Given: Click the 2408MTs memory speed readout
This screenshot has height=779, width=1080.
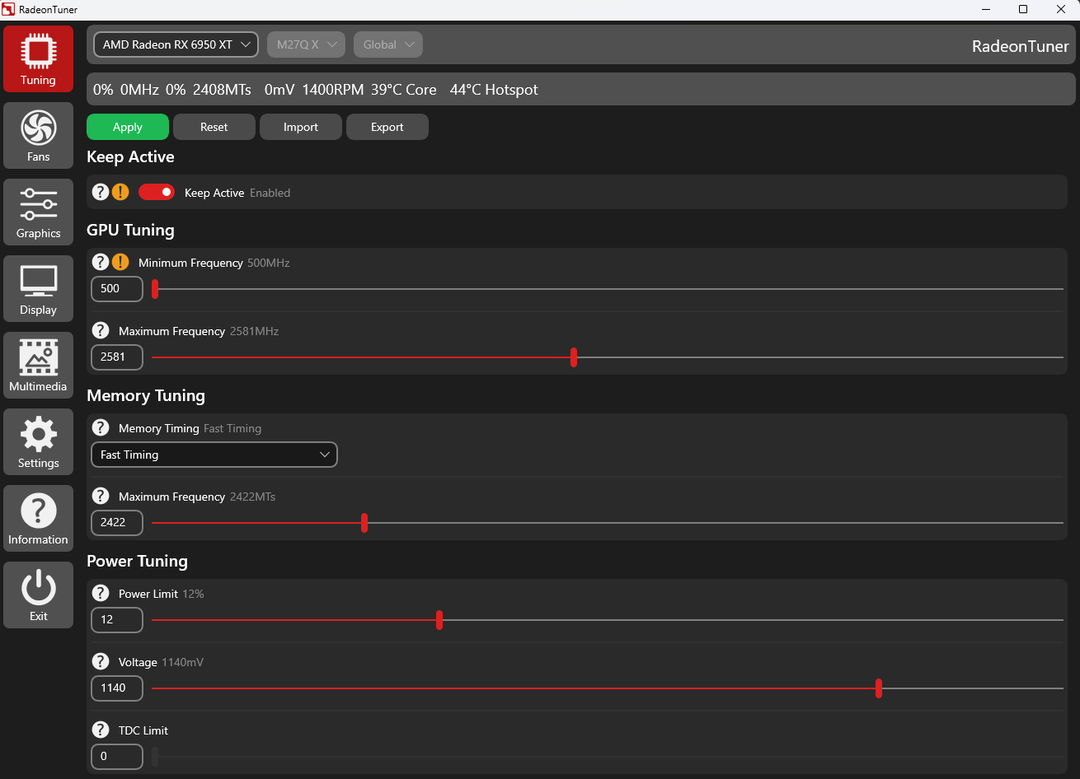Looking at the screenshot, I should pyautogui.click(x=222, y=90).
